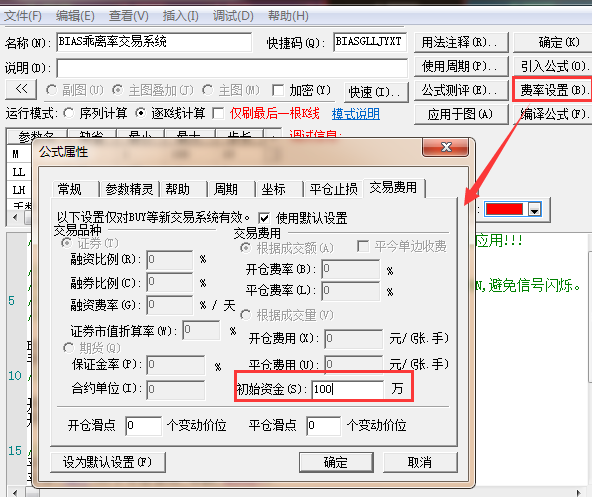Click the 融券比例(C) field
Viewport: 592px width, 497px height.
pyautogui.click(x=170, y=282)
